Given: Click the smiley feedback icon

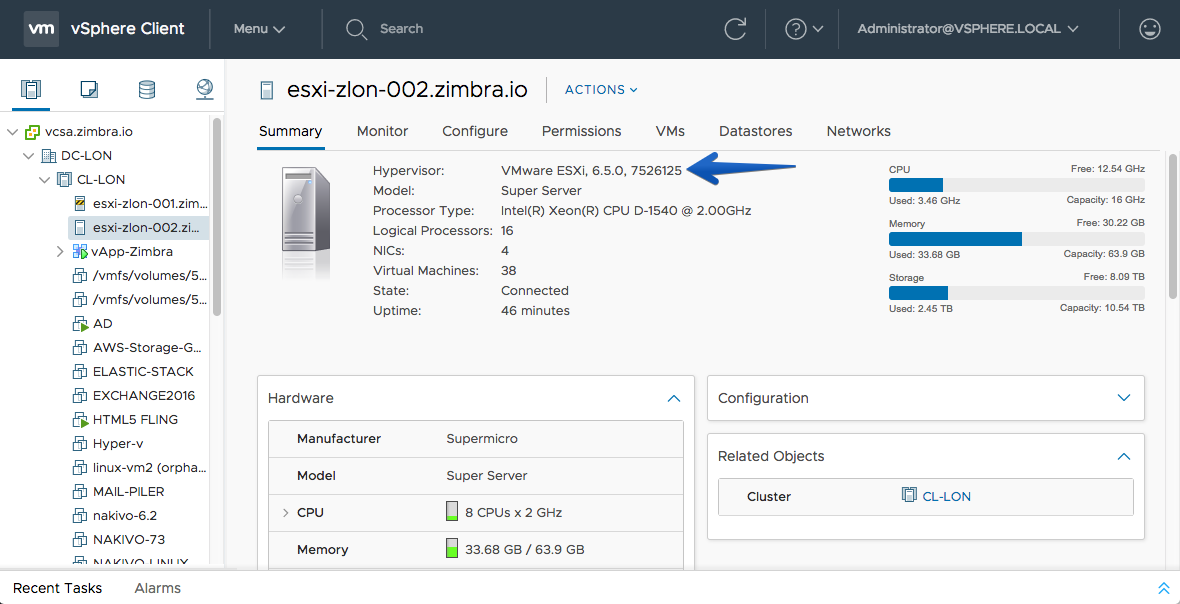Looking at the screenshot, I should 1149,29.
